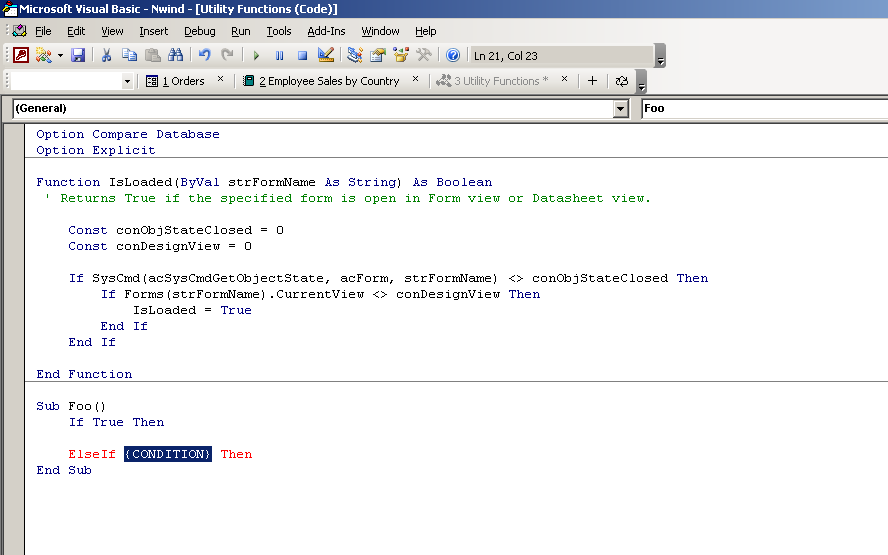
Task: Click the Option Compare Database line
Action: 128,134
